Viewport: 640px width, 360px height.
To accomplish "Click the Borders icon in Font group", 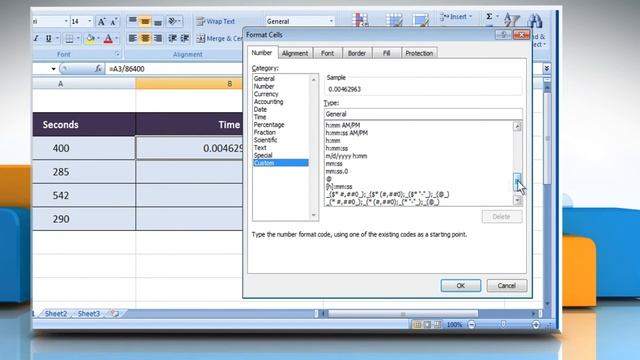I will [x=69, y=39].
